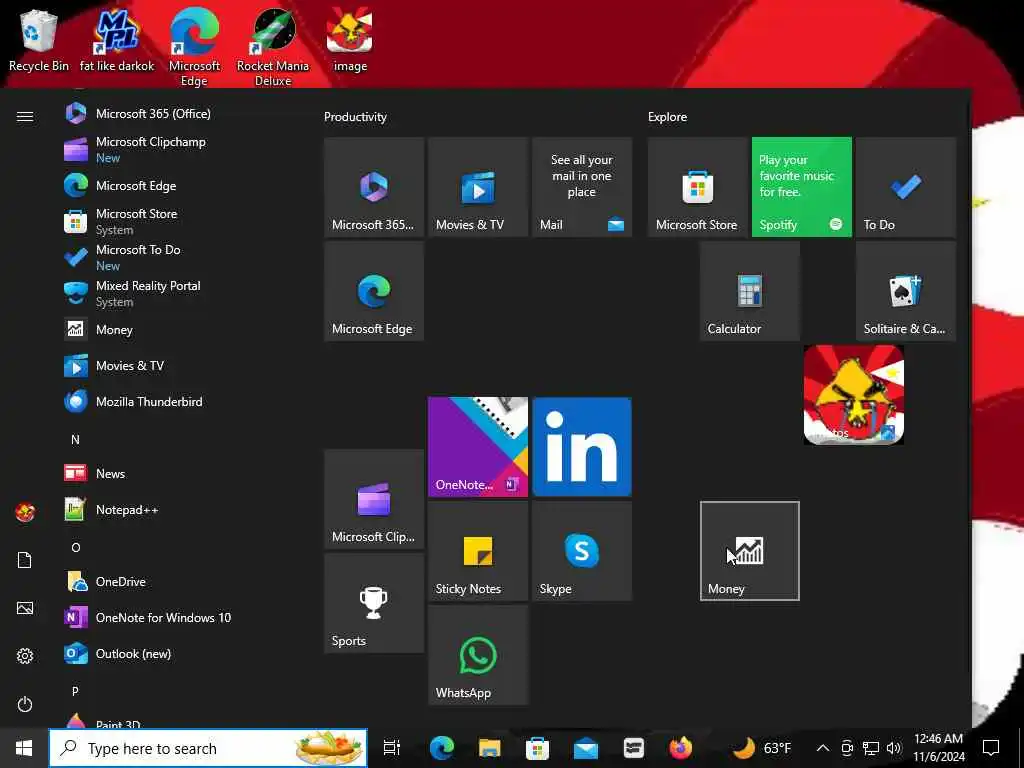The height and width of the screenshot is (768, 1024).
Task: Select Movies & TV in app list
Action: pyautogui.click(x=183, y=366)
